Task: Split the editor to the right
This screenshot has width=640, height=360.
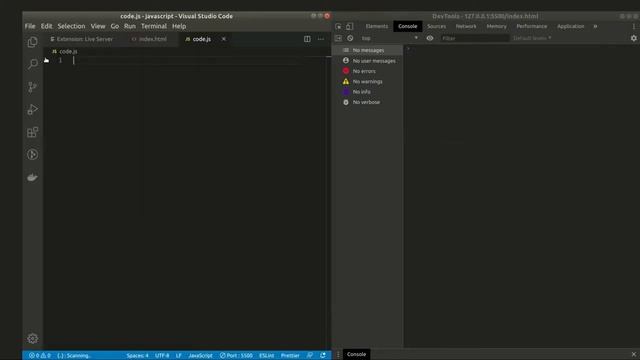Action: [x=307, y=39]
